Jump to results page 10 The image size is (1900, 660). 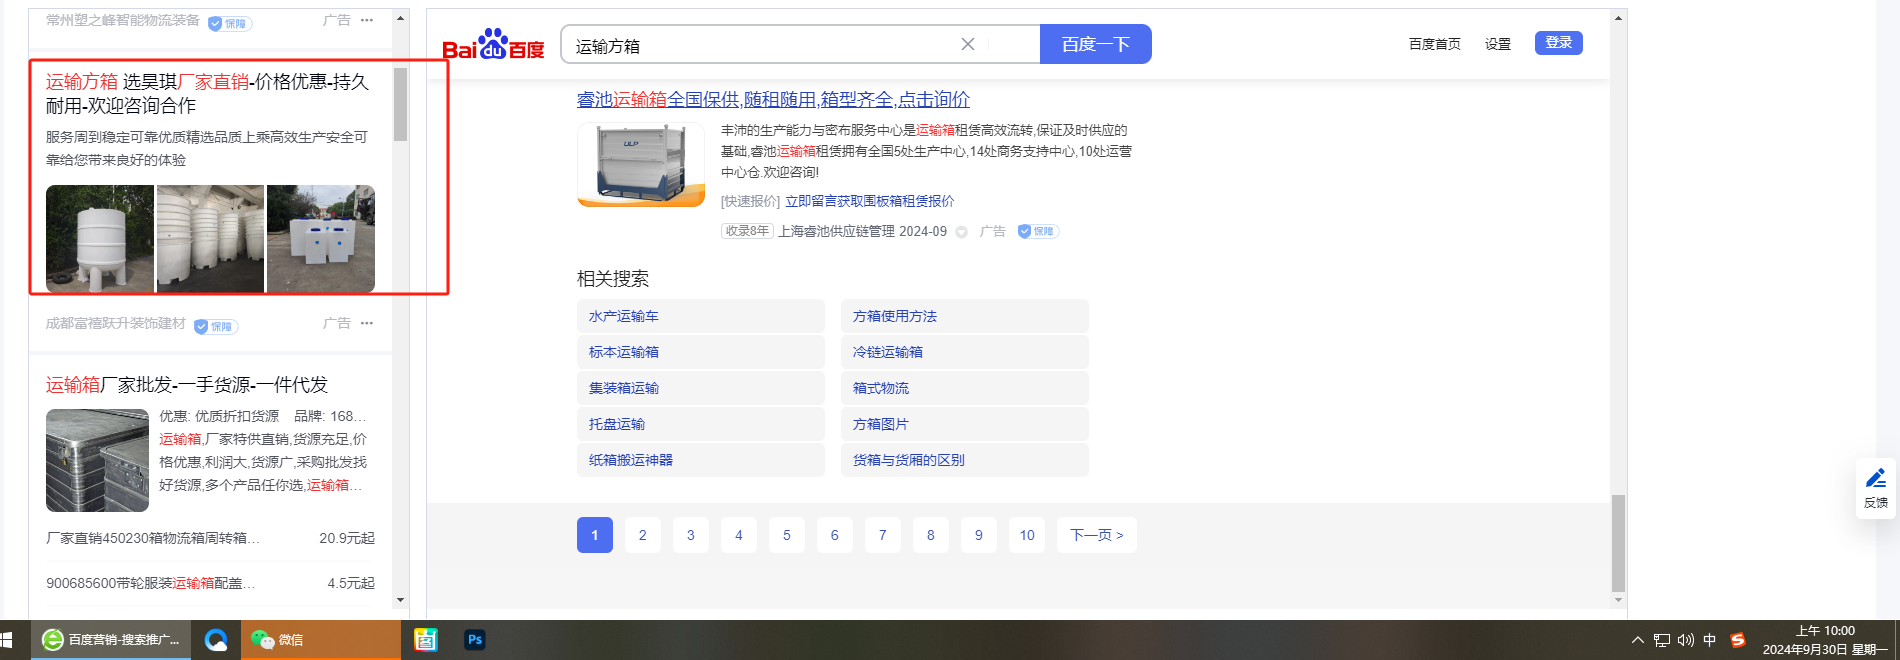pyautogui.click(x=1027, y=535)
